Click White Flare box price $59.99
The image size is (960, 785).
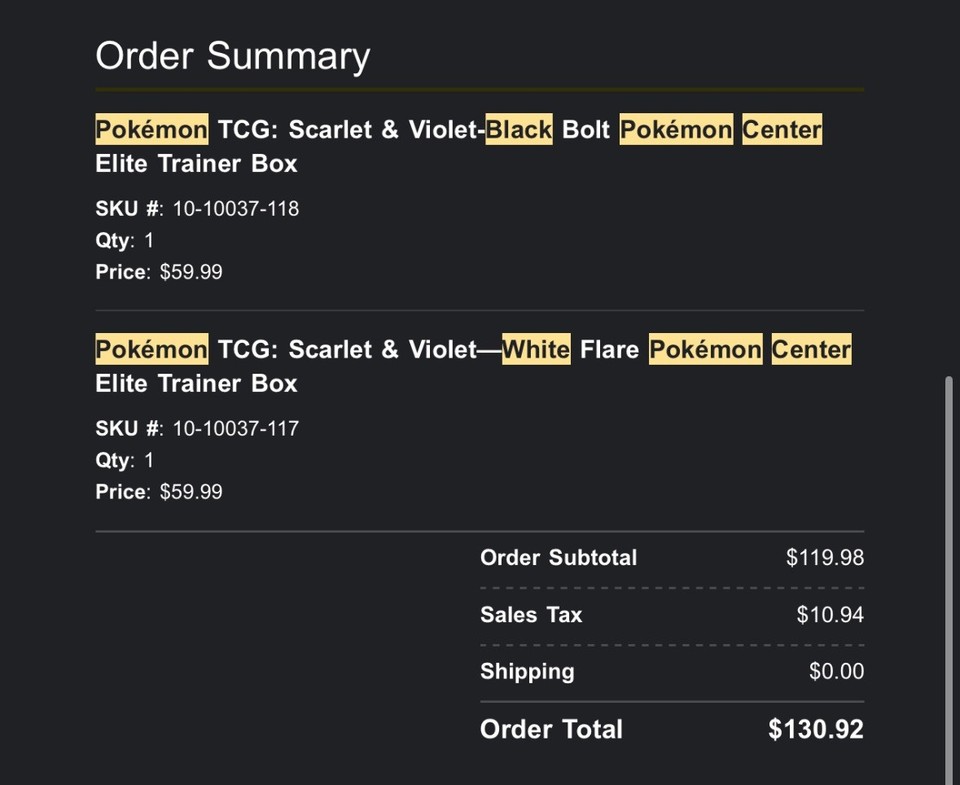[190, 492]
